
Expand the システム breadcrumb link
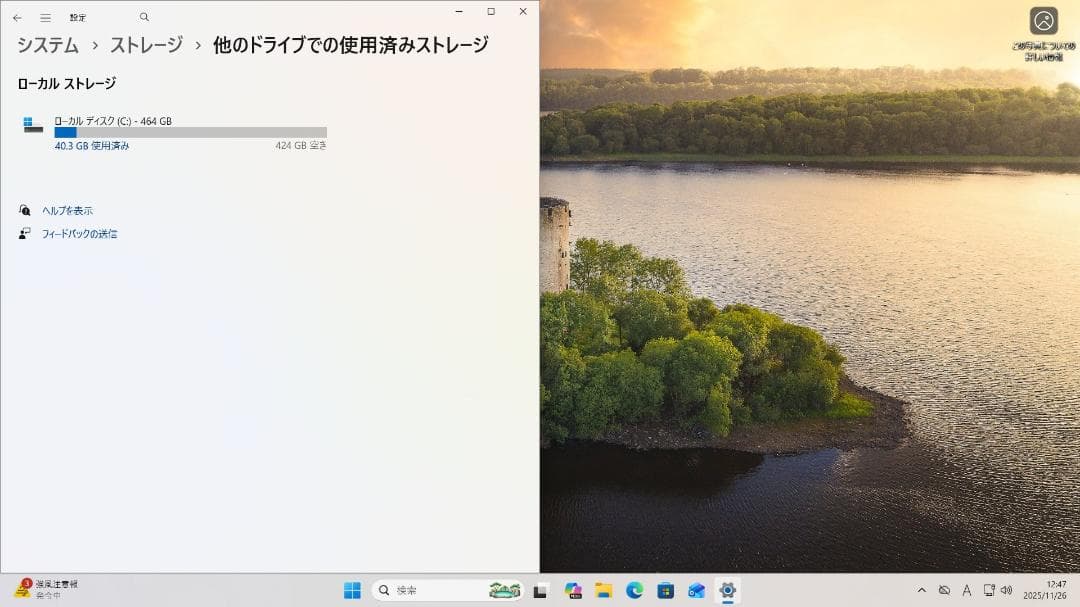click(x=47, y=45)
